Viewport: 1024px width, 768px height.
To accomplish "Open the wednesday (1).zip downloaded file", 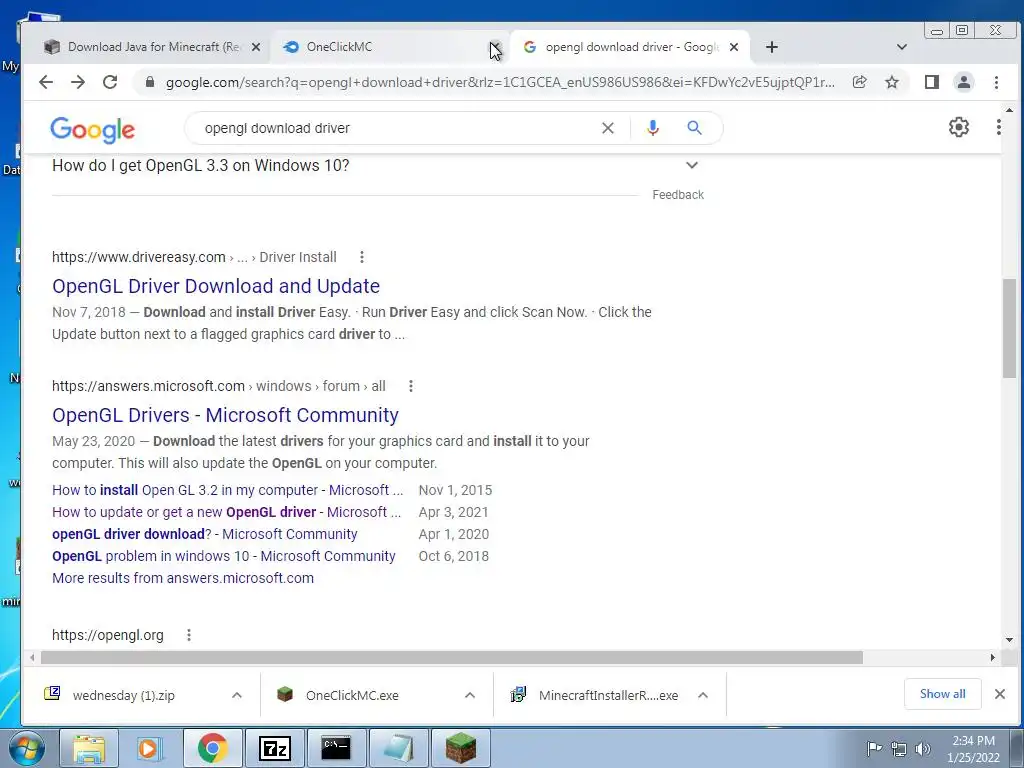I will pos(123,696).
